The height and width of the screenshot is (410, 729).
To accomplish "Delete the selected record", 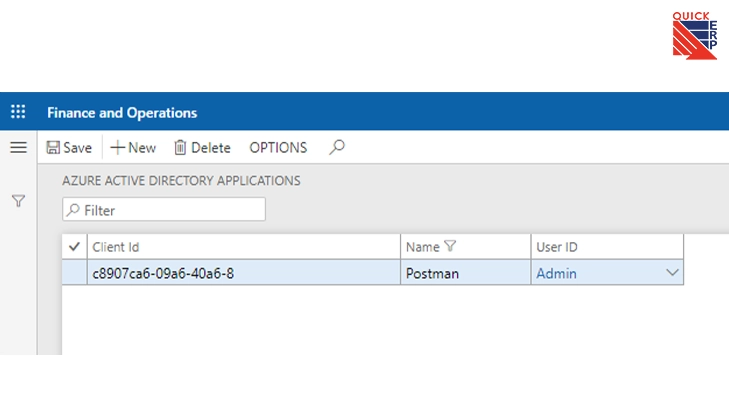I will point(202,147).
